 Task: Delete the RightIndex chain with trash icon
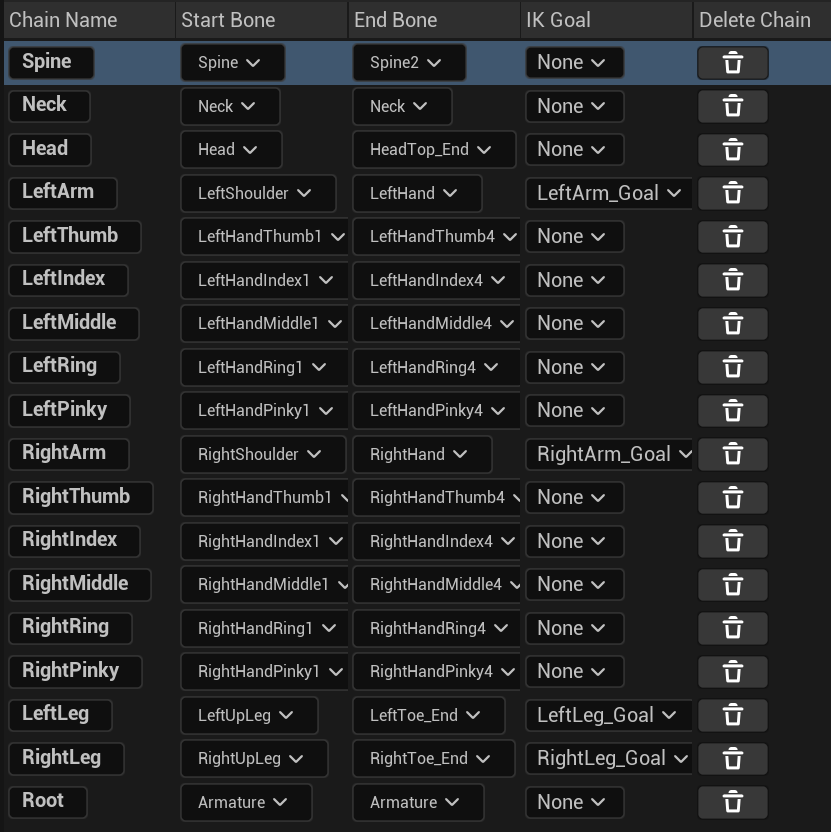pos(732,541)
